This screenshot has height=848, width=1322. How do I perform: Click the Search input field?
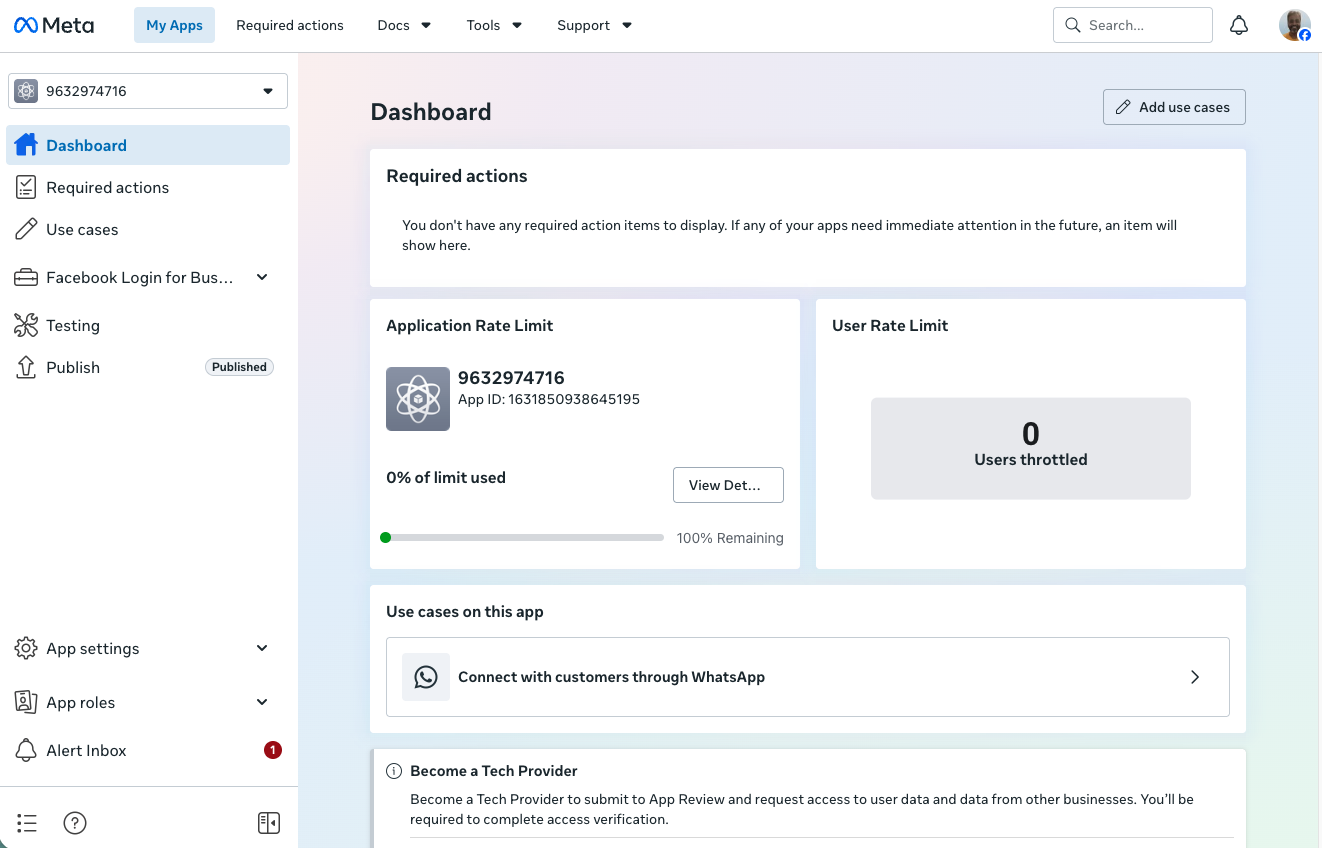[x=1133, y=25]
